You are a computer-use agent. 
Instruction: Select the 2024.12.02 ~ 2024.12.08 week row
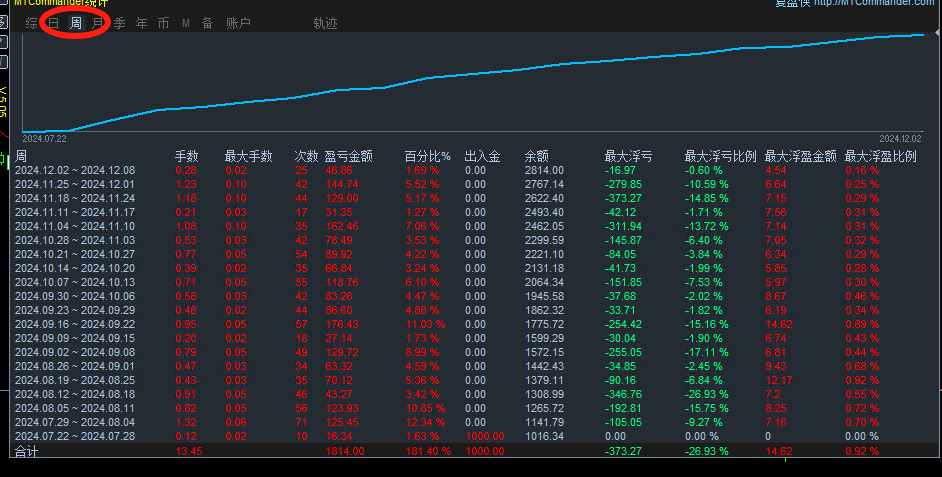[74, 171]
